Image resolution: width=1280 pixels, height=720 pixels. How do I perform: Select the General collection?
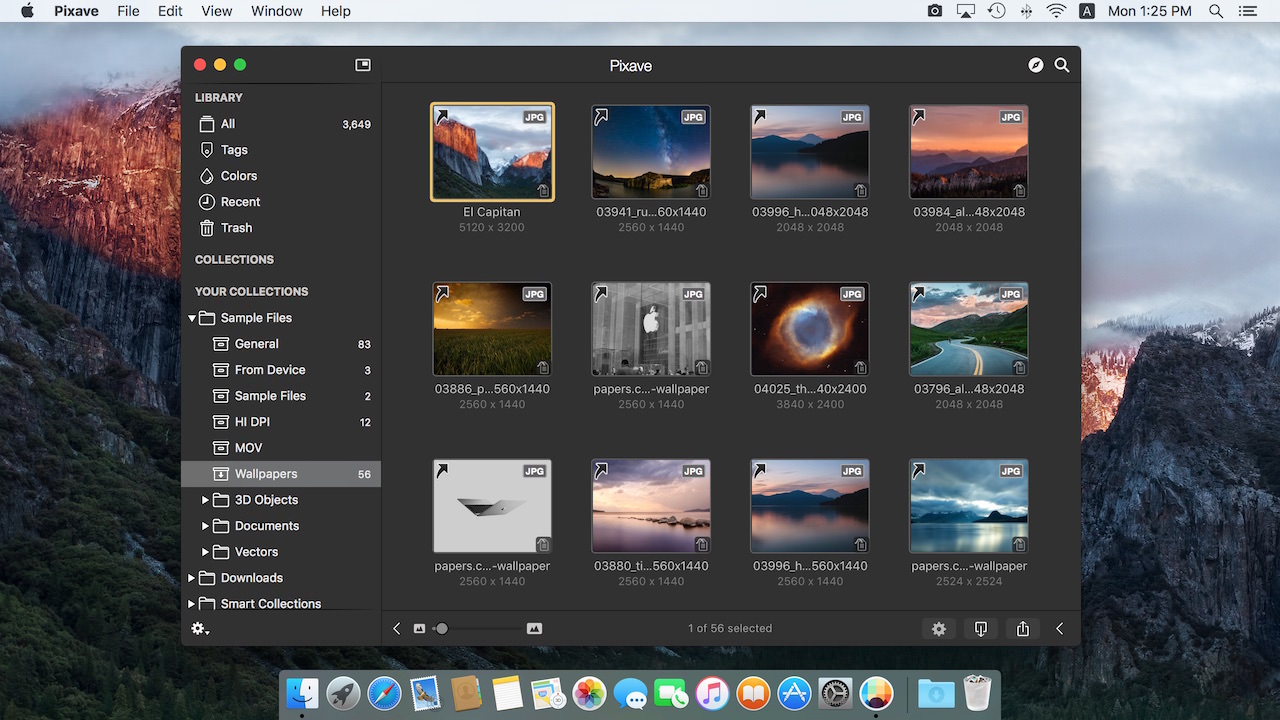tap(281, 344)
